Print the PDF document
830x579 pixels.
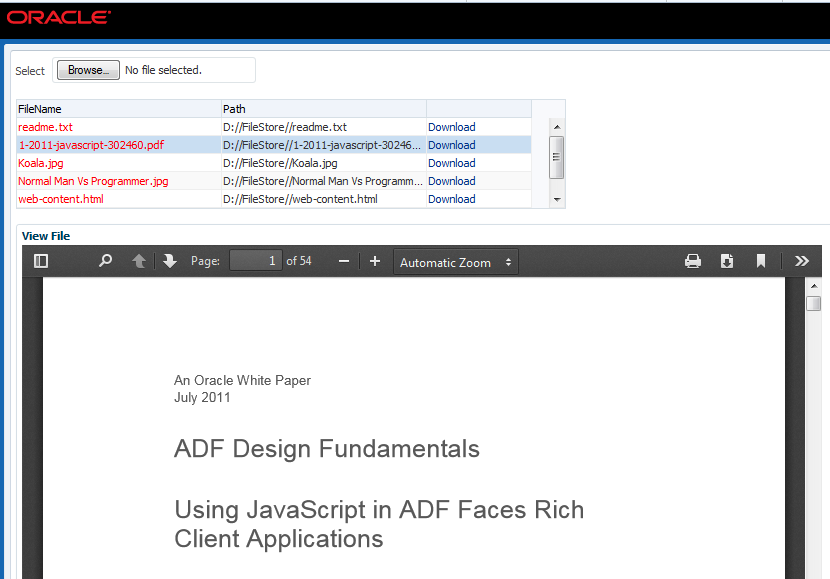[693, 261]
